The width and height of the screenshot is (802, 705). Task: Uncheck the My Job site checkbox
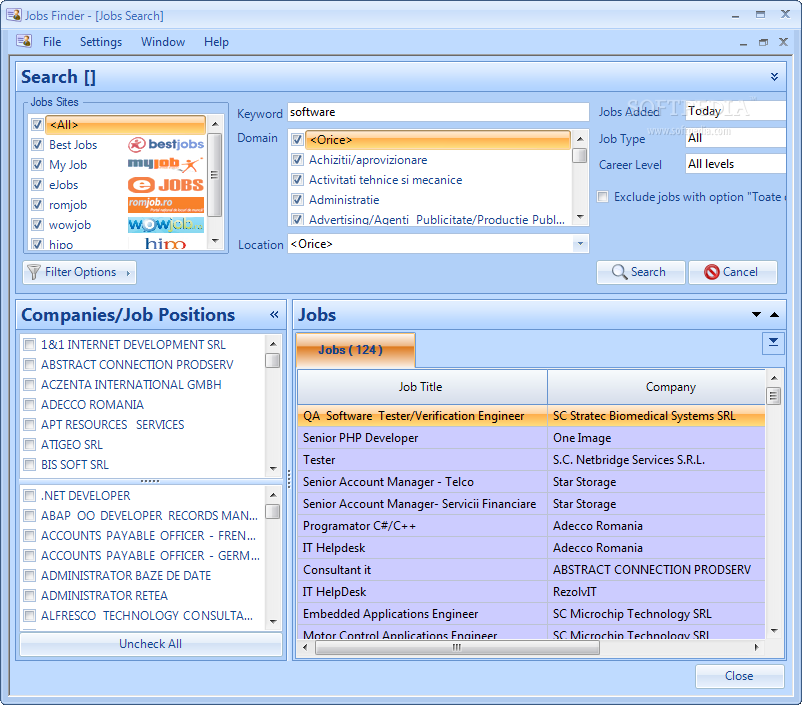click(37, 164)
